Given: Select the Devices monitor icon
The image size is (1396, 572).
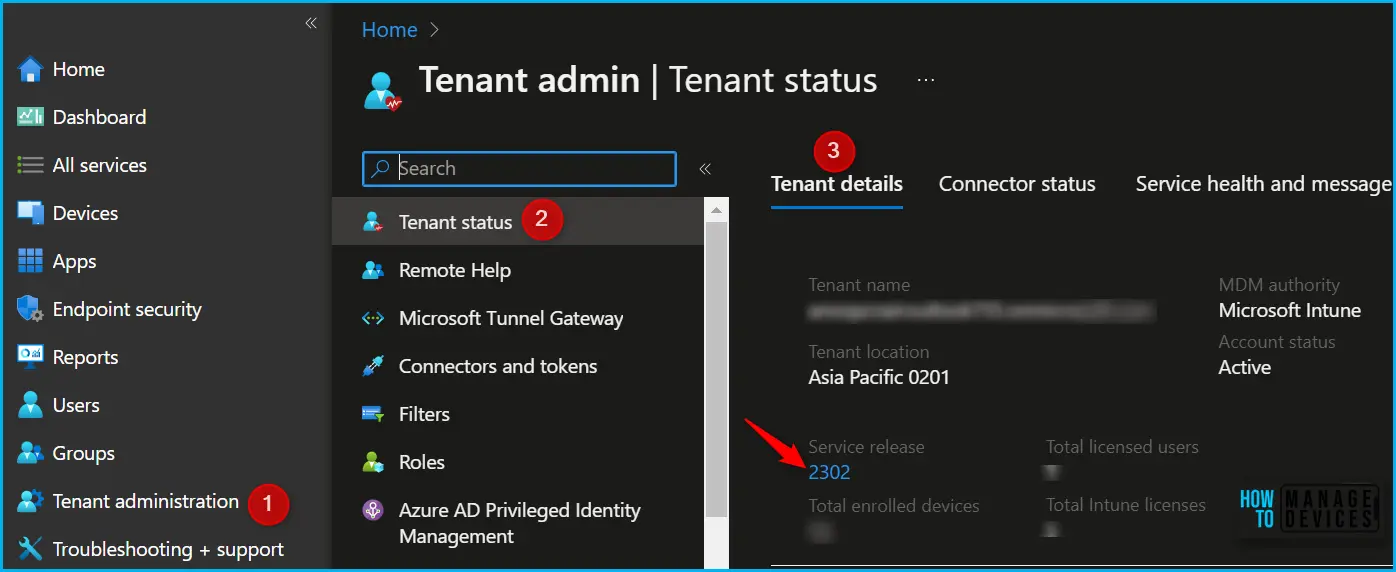Looking at the screenshot, I should [30, 213].
